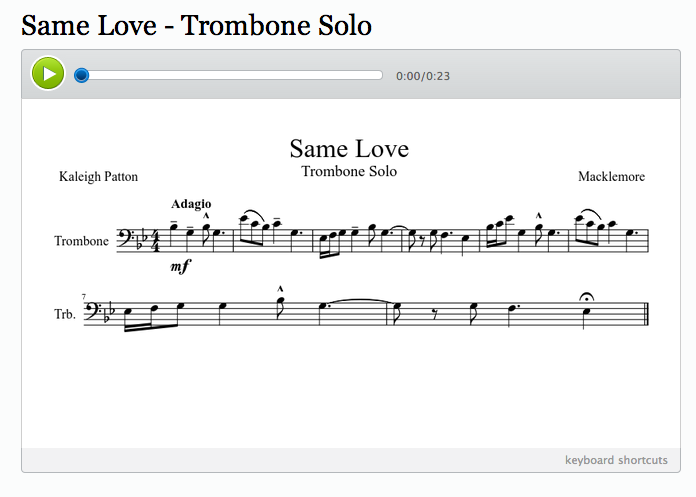Seek within the playback progress bar
This screenshot has width=696, height=497.
(229, 75)
